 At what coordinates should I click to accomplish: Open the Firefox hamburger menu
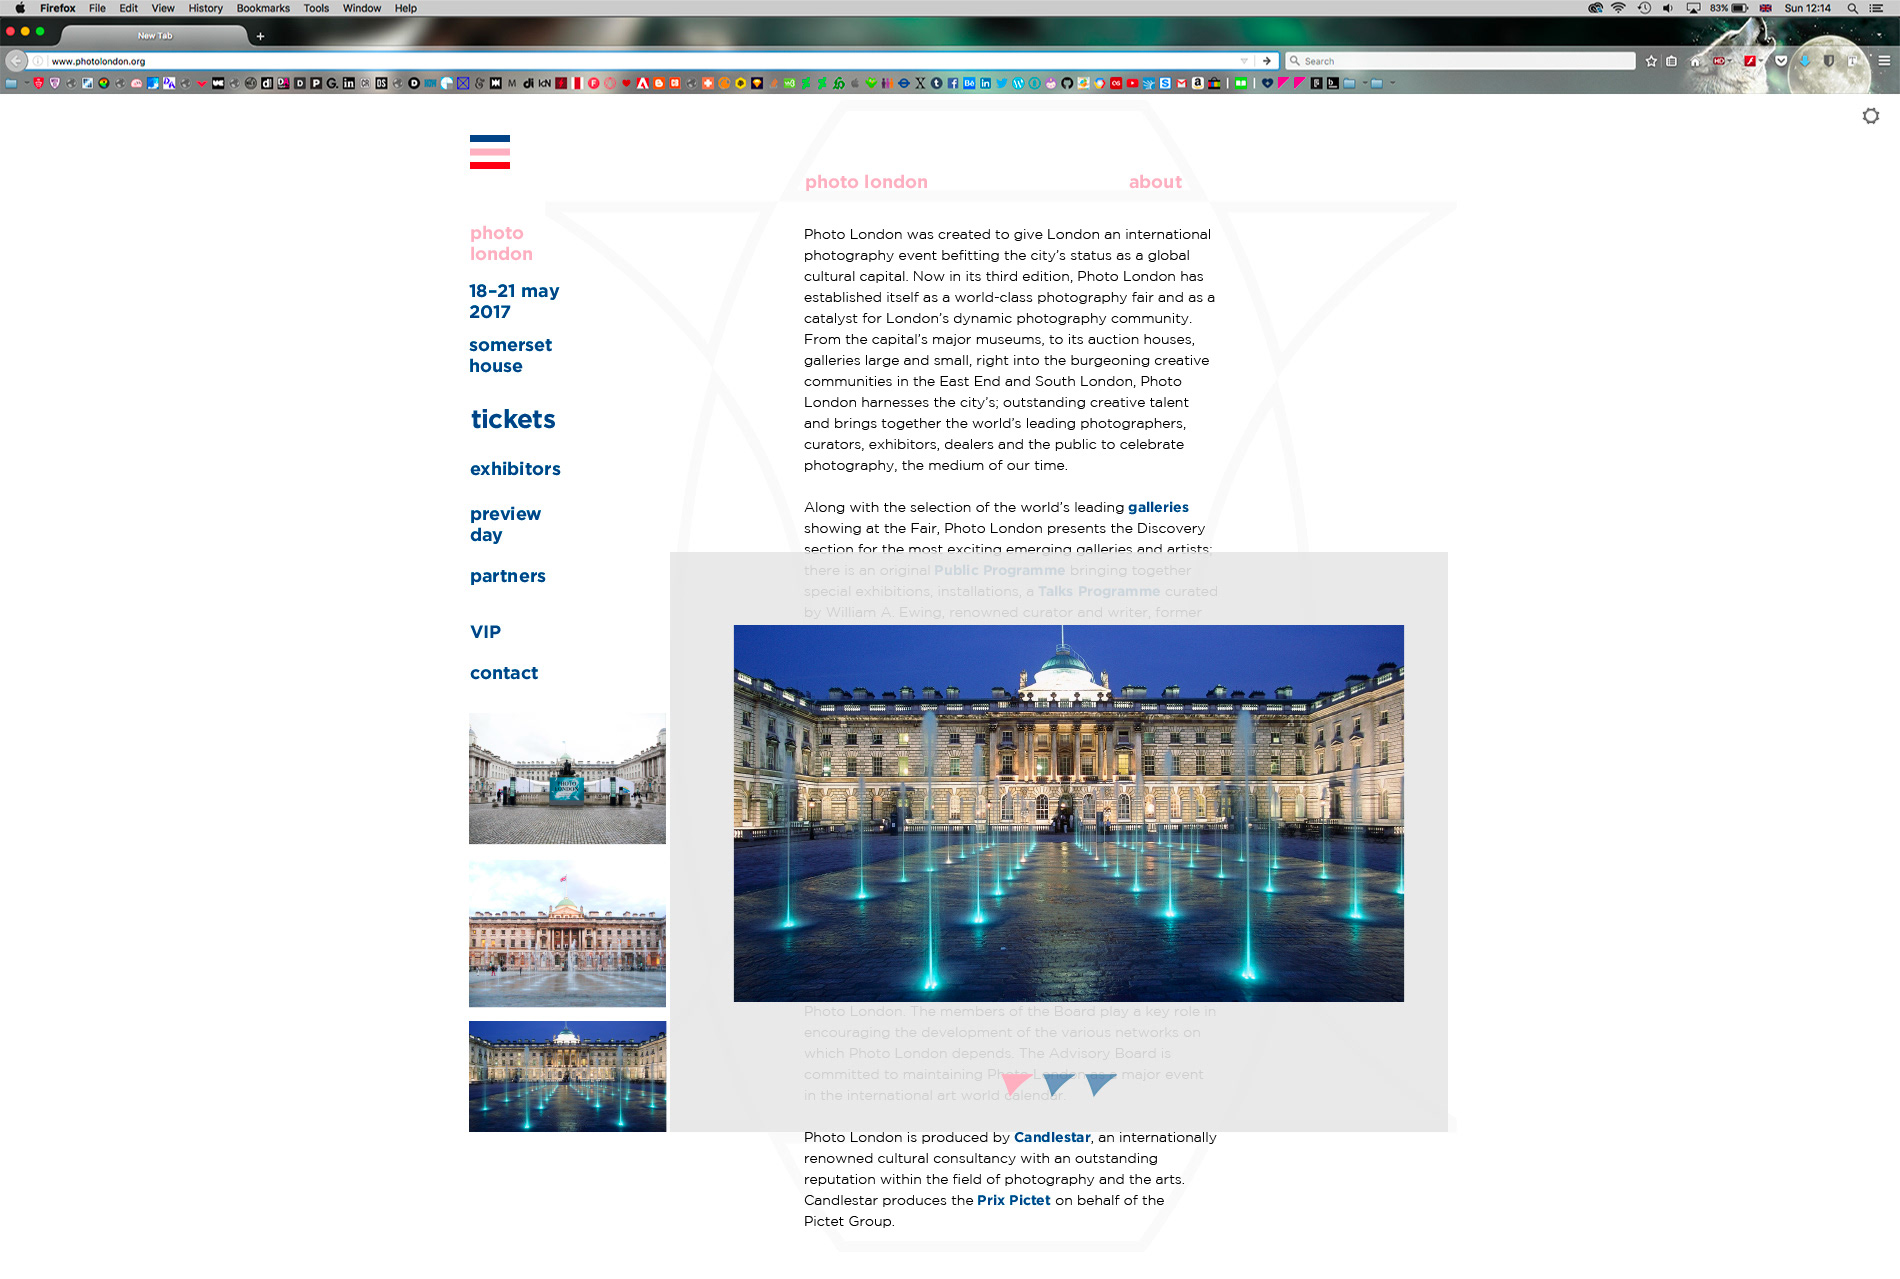[x=1884, y=61]
